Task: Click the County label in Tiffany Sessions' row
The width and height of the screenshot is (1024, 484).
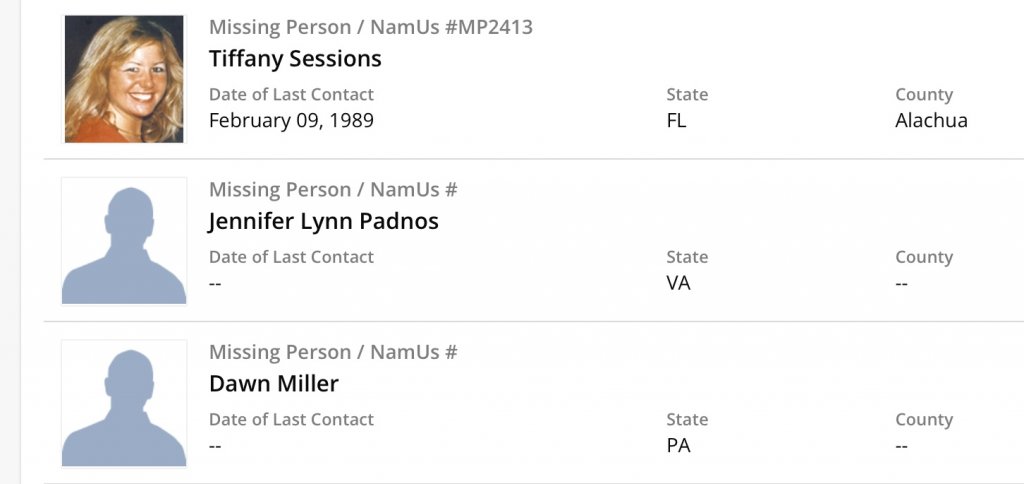Action: [x=924, y=95]
